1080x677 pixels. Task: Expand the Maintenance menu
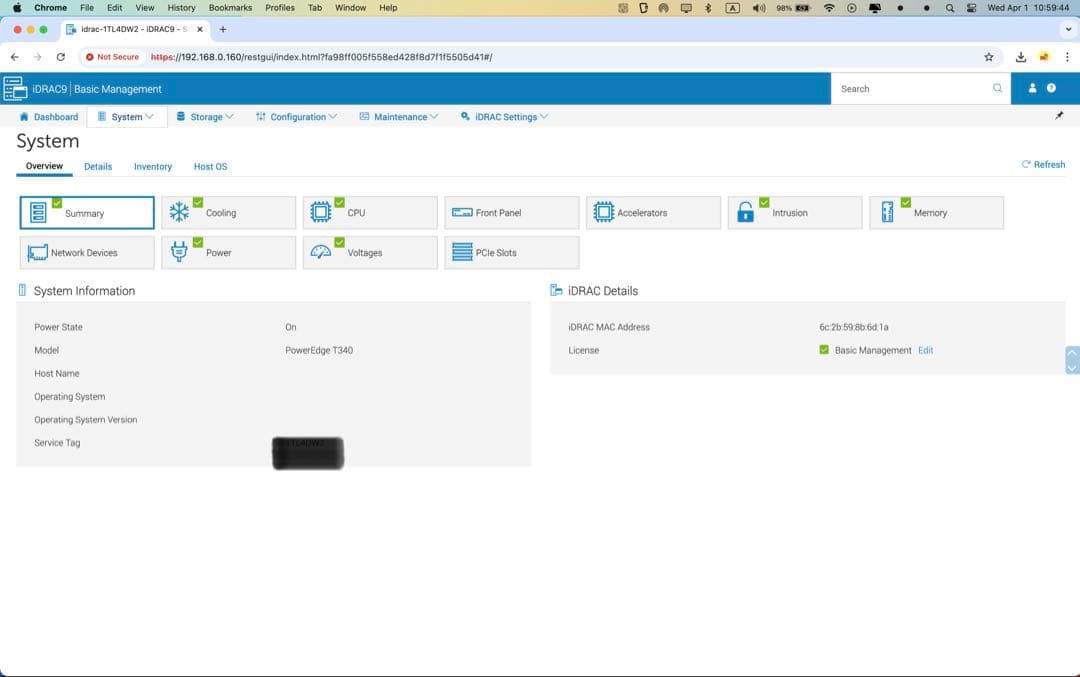coord(399,117)
